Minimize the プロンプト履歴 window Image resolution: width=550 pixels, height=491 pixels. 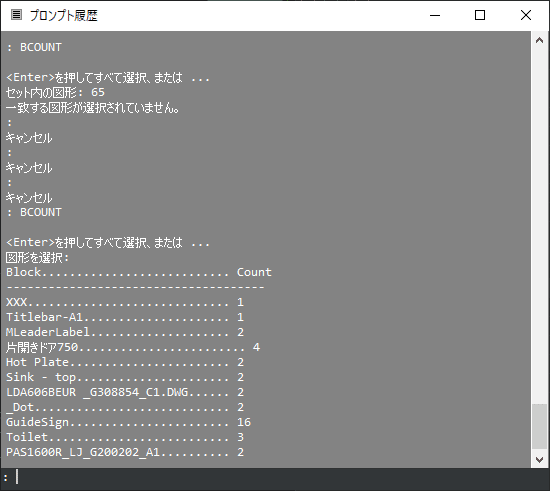click(435, 15)
